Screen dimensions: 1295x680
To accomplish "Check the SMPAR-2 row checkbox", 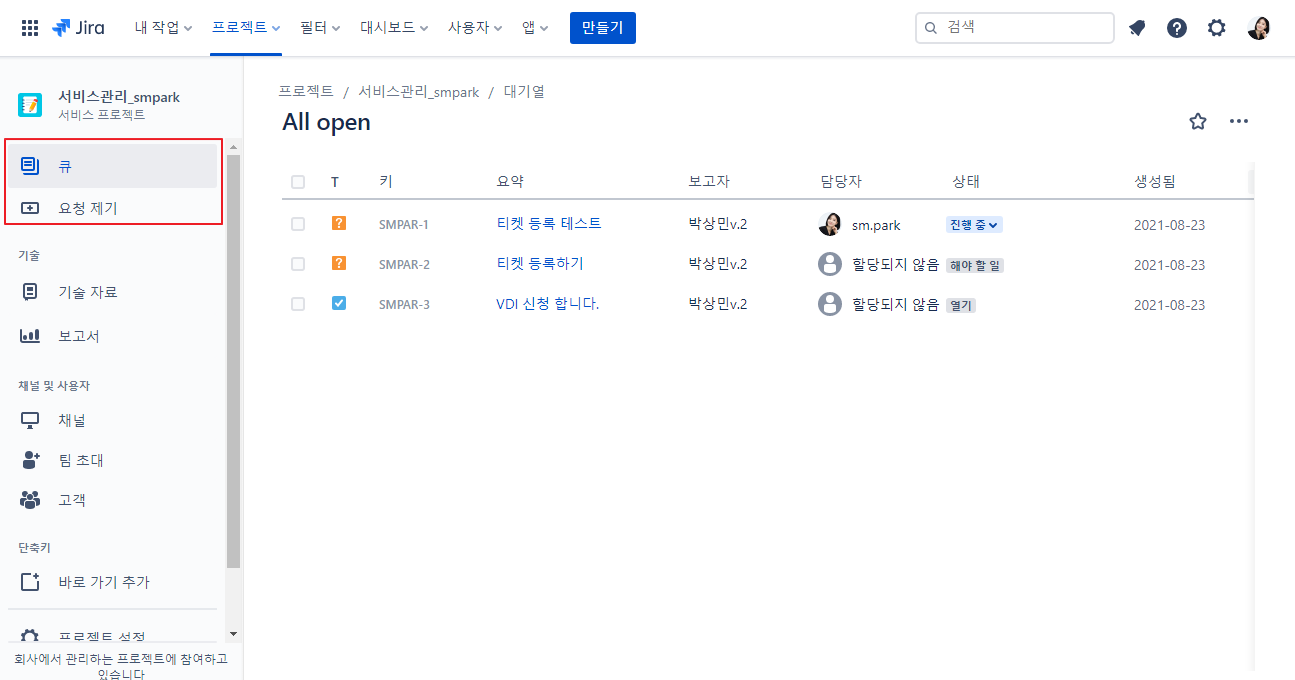I will (x=298, y=264).
